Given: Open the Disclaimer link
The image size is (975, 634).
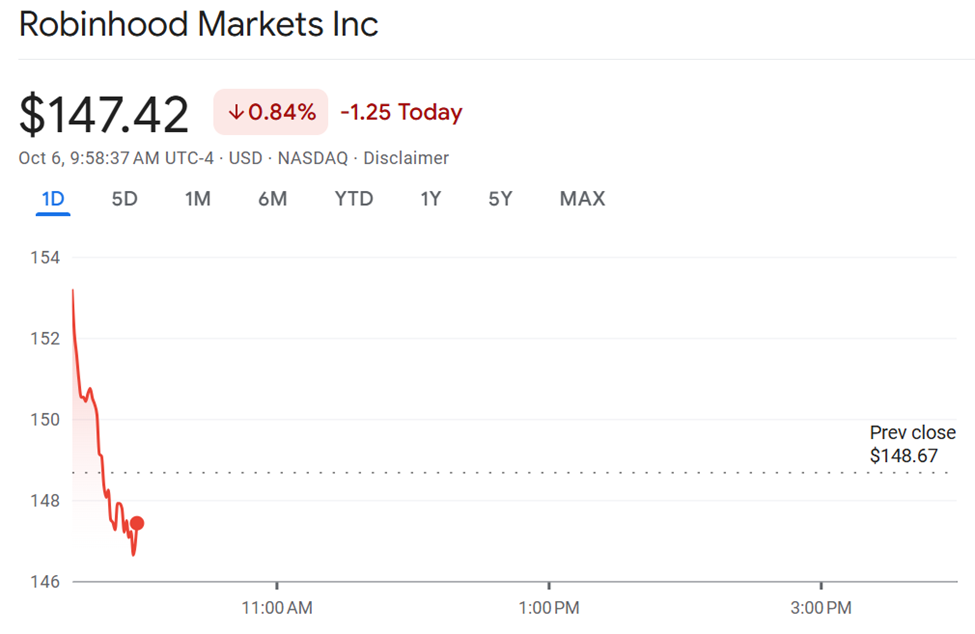Looking at the screenshot, I should point(406,158).
